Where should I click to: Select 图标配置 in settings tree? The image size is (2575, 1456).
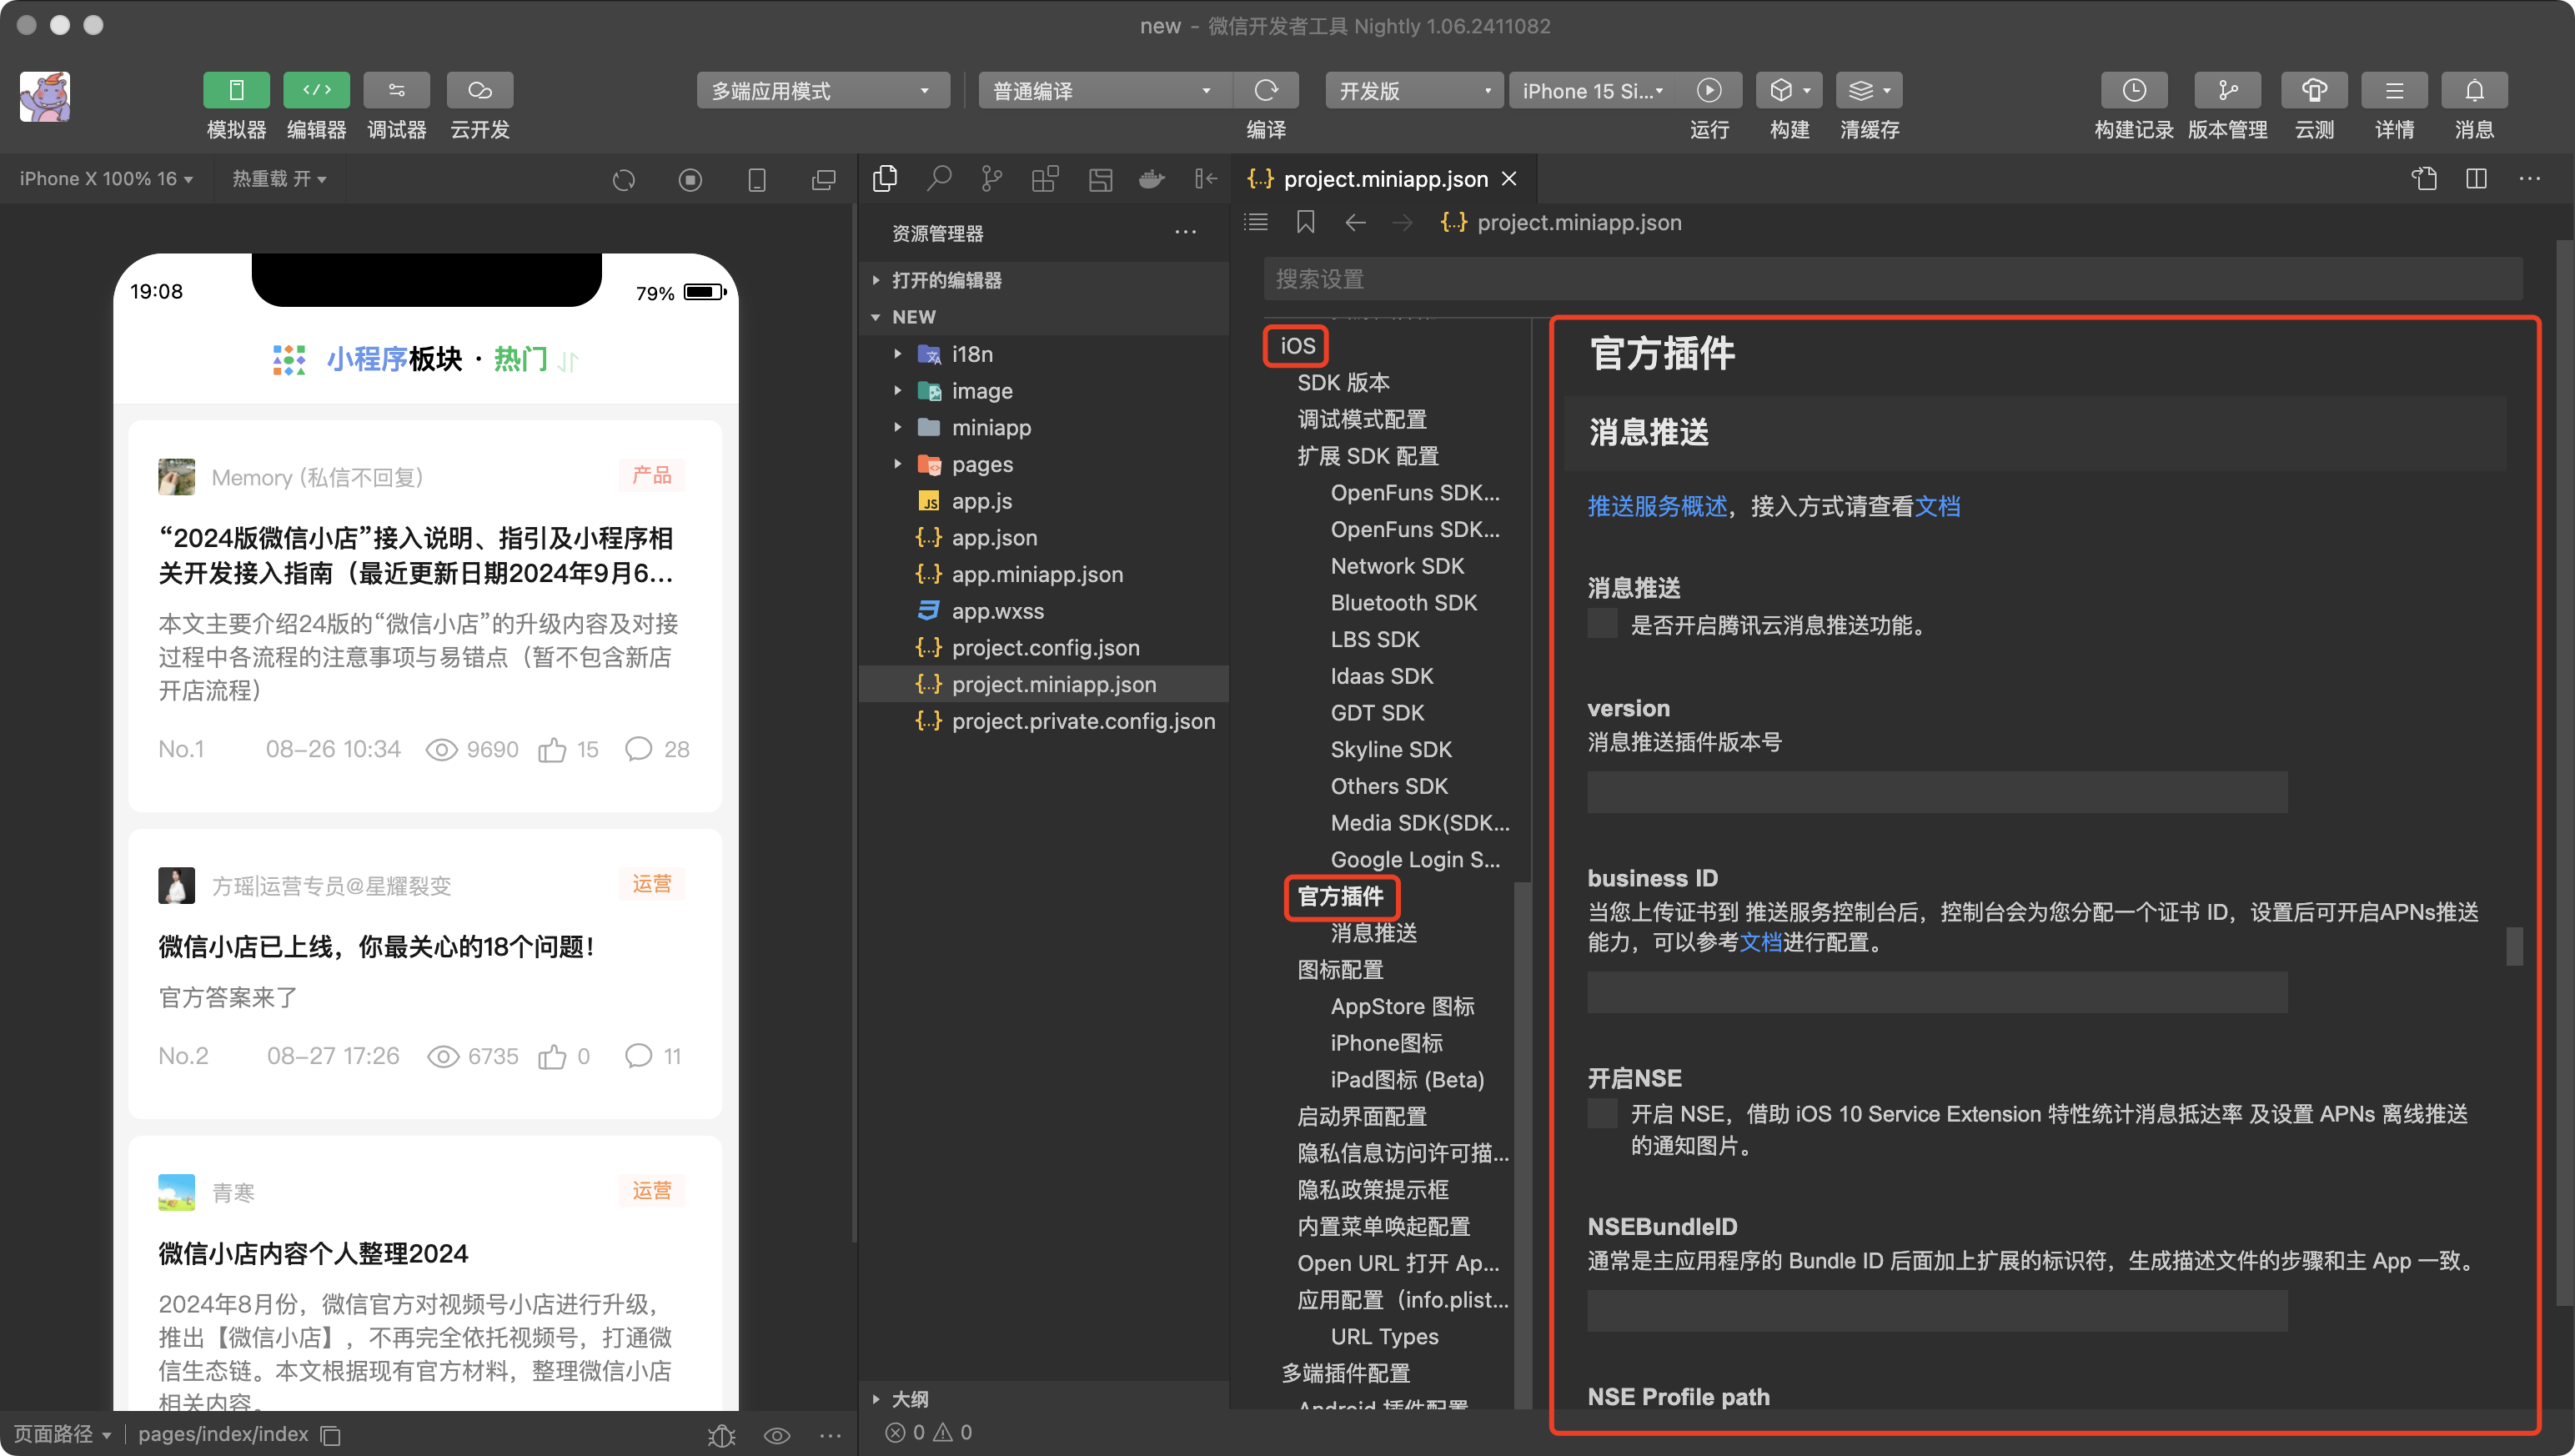[1340, 969]
